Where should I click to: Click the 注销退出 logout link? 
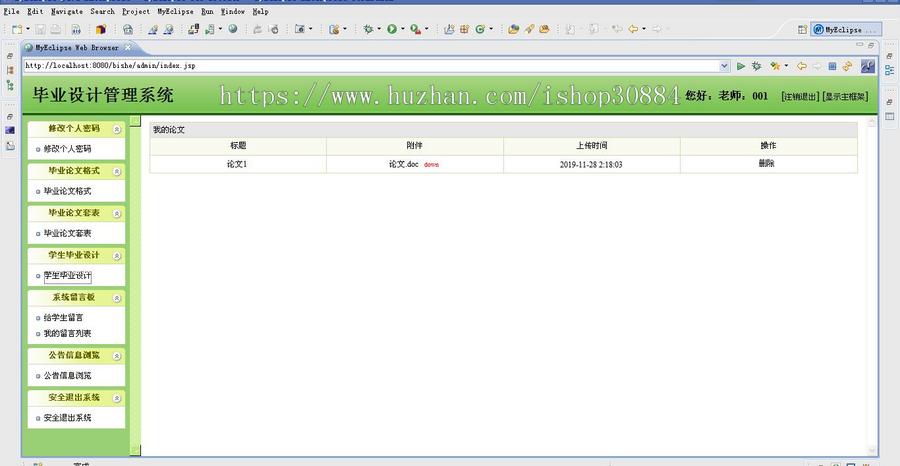(800, 96)
